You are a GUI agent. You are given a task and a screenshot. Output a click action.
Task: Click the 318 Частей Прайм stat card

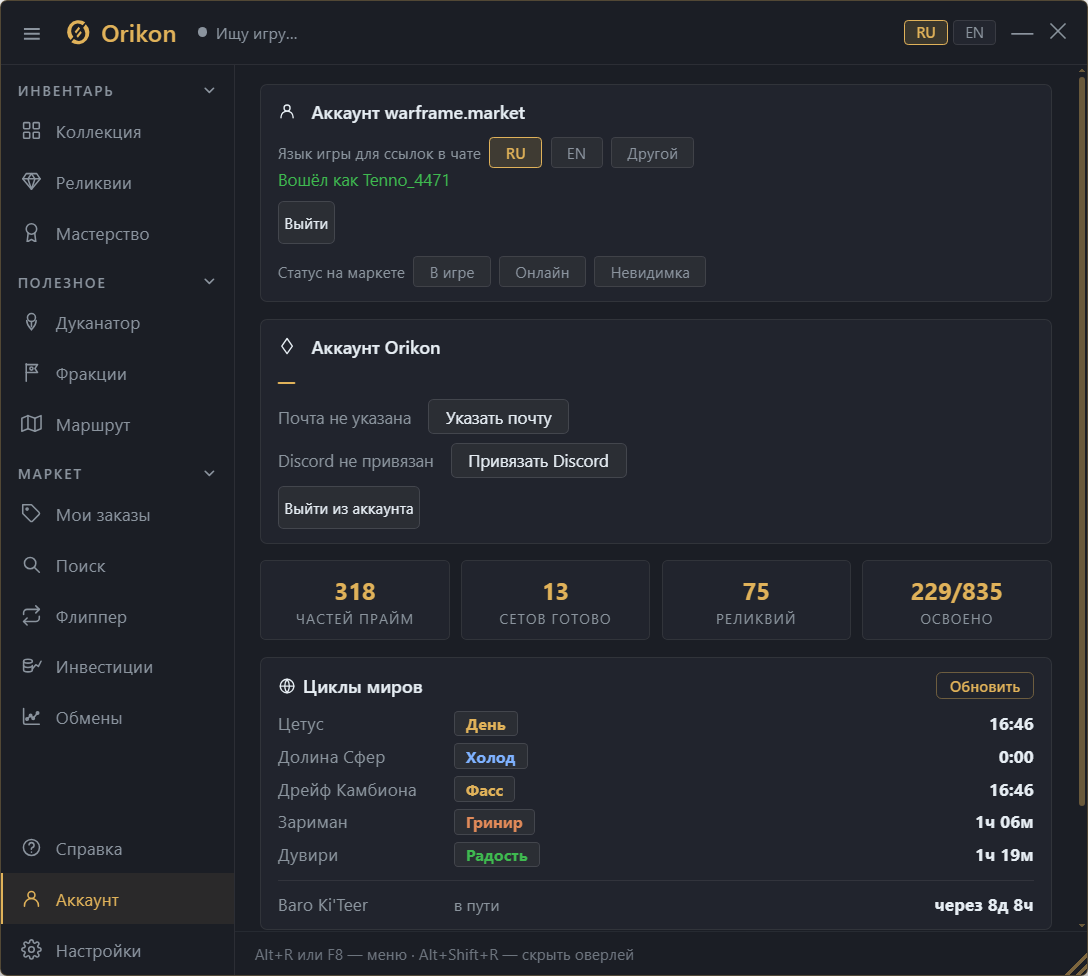coord(355,600)
